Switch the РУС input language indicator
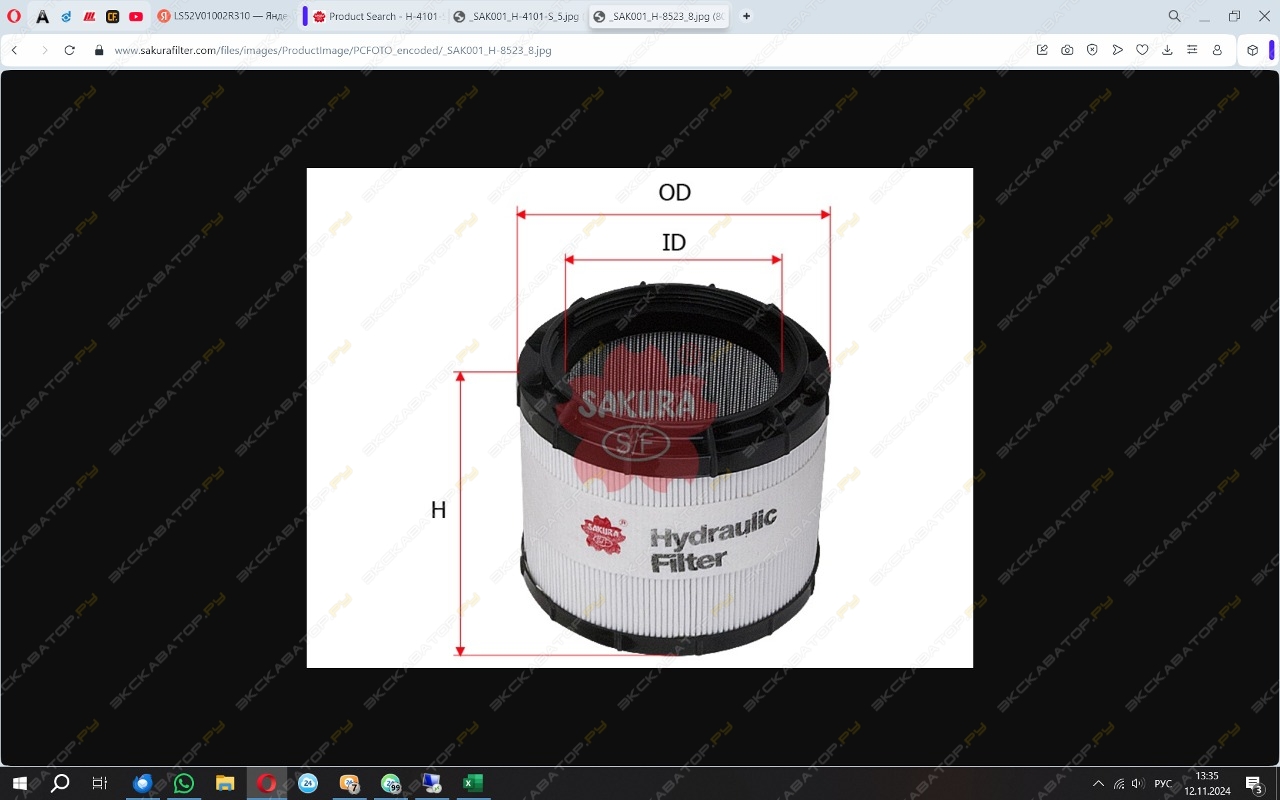1280x800 pixels. coord(1163,783)
